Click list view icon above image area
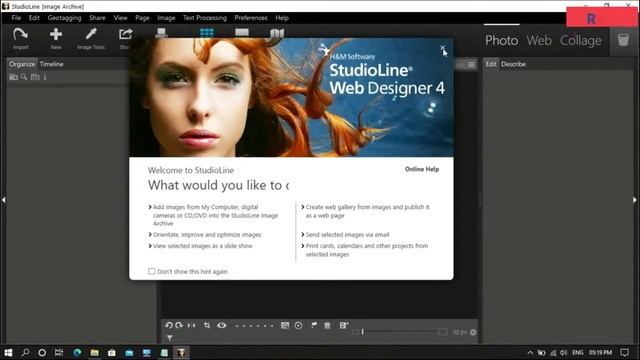The height and width of the screenshot is (360, 640). coord(471,64)
